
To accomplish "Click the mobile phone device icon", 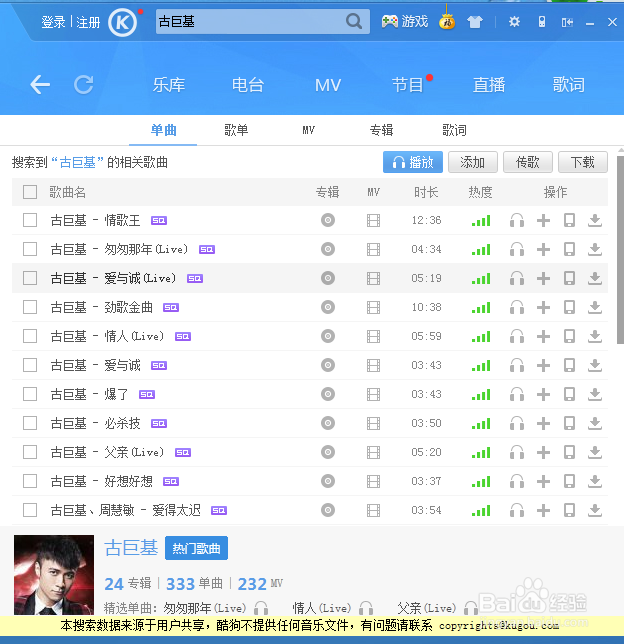I will [x=542, y=22].
